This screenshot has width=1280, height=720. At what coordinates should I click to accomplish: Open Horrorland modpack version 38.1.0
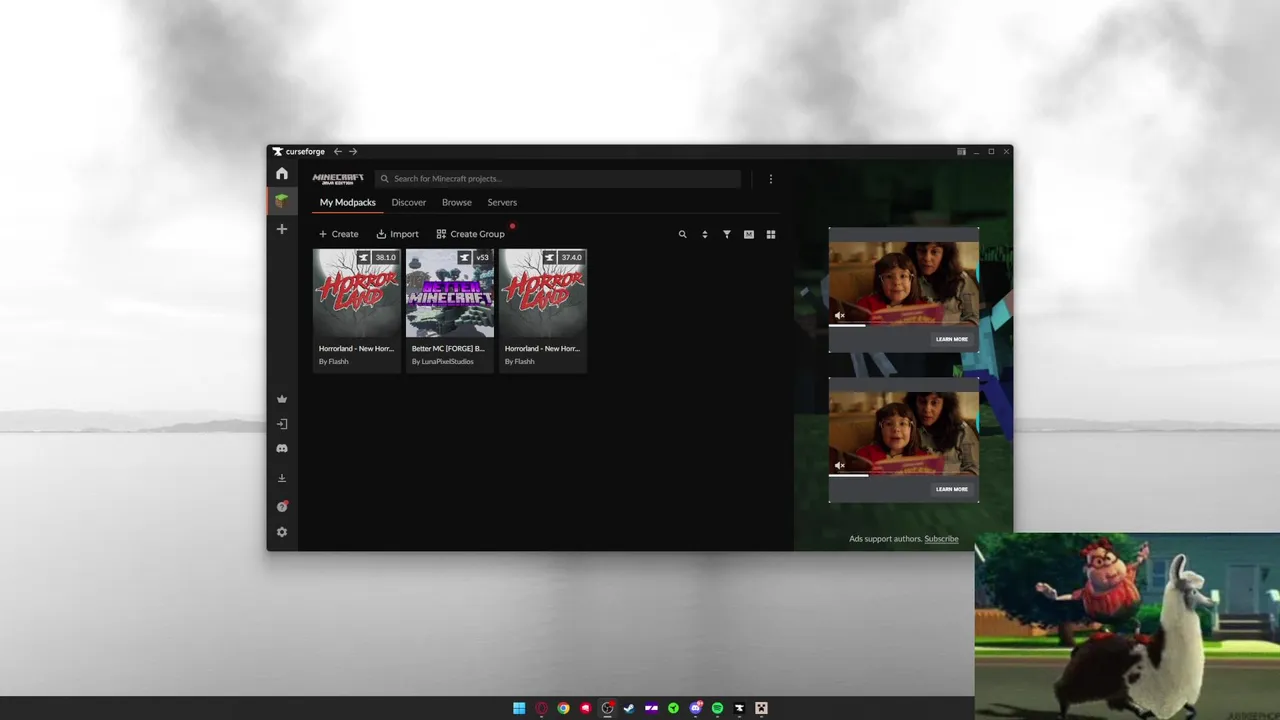(x=357, y=310)
